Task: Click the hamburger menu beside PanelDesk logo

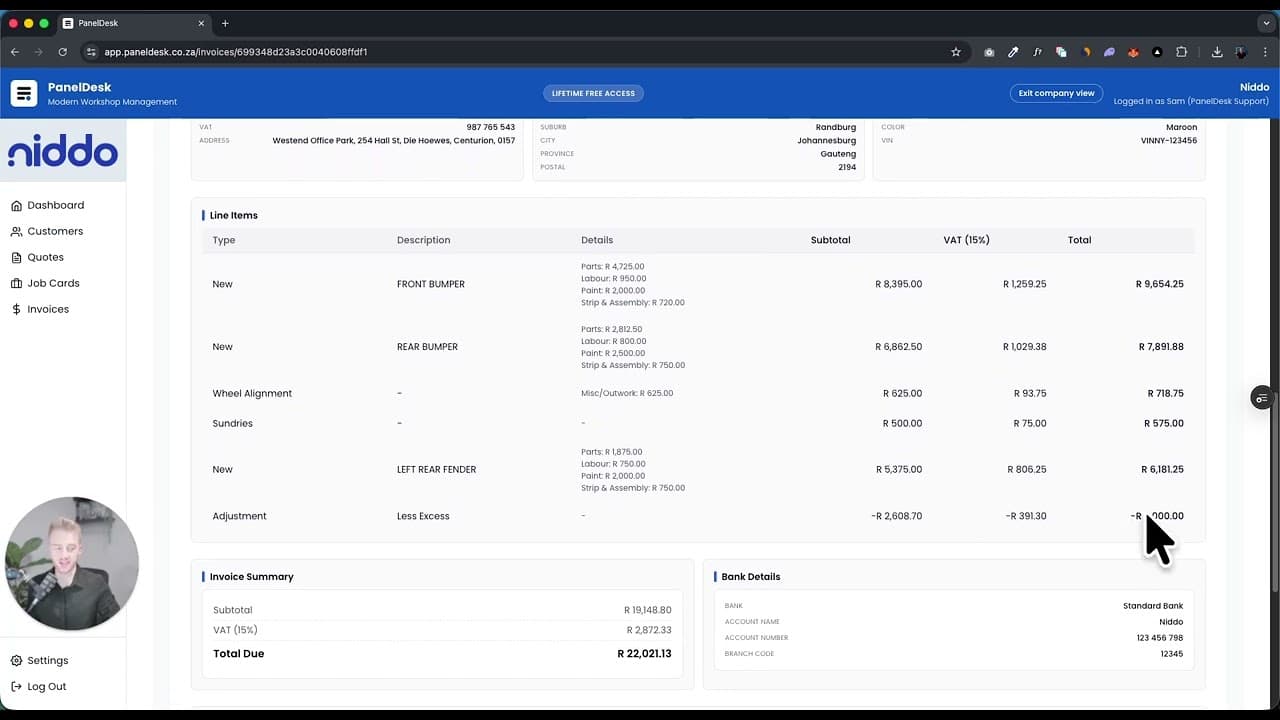Action: point(23,93)
